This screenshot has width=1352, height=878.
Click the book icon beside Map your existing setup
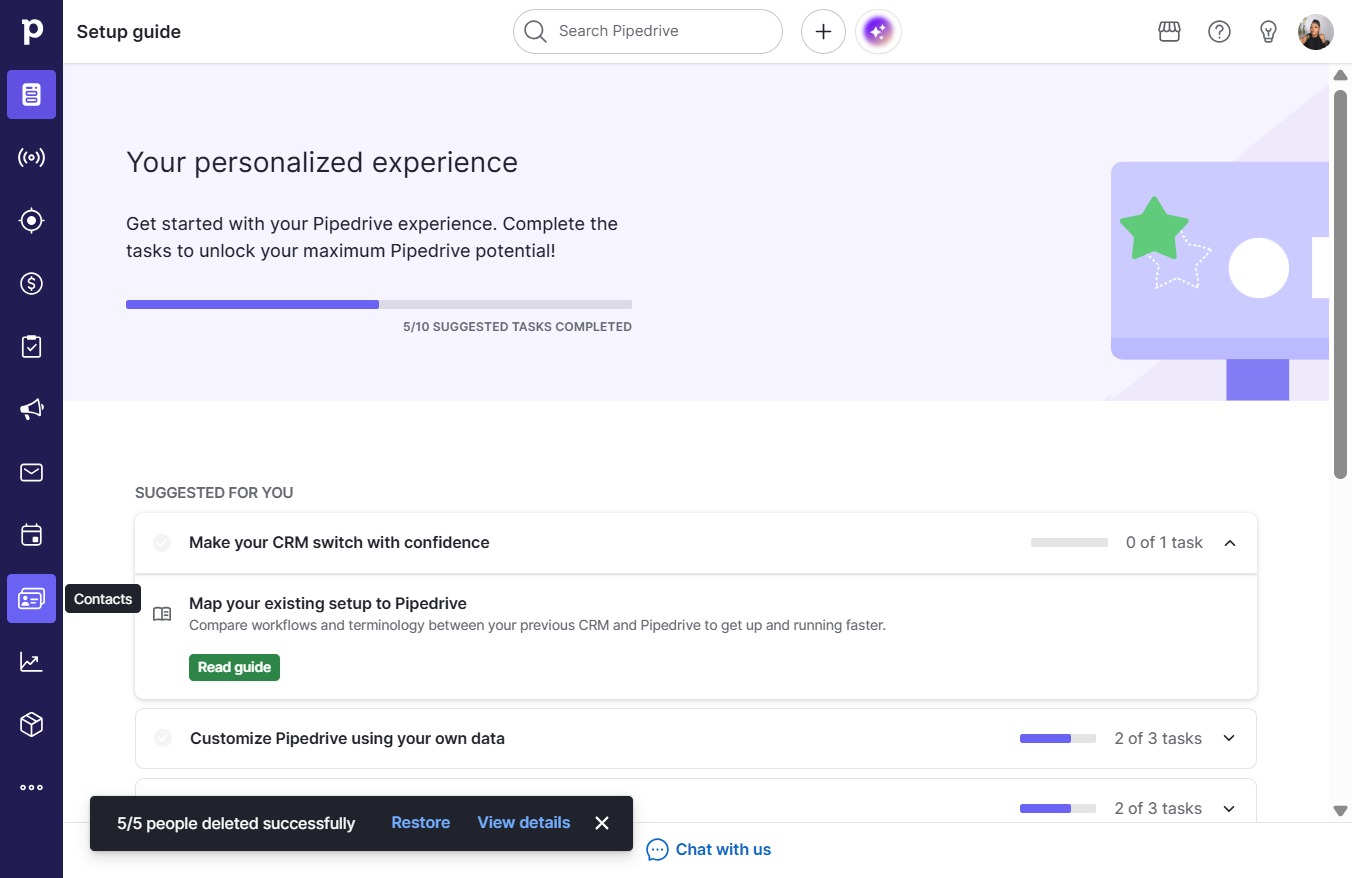click(x=162, y=614)
